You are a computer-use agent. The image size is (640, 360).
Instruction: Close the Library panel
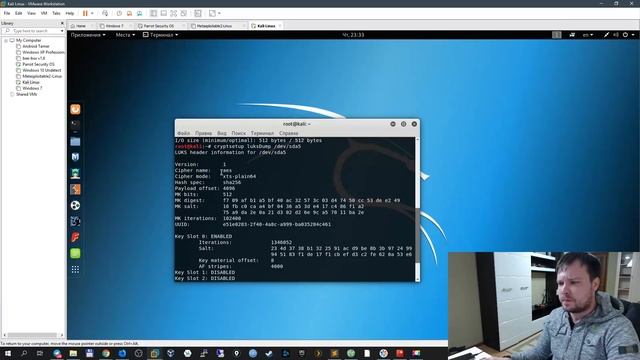click(62, 23)
